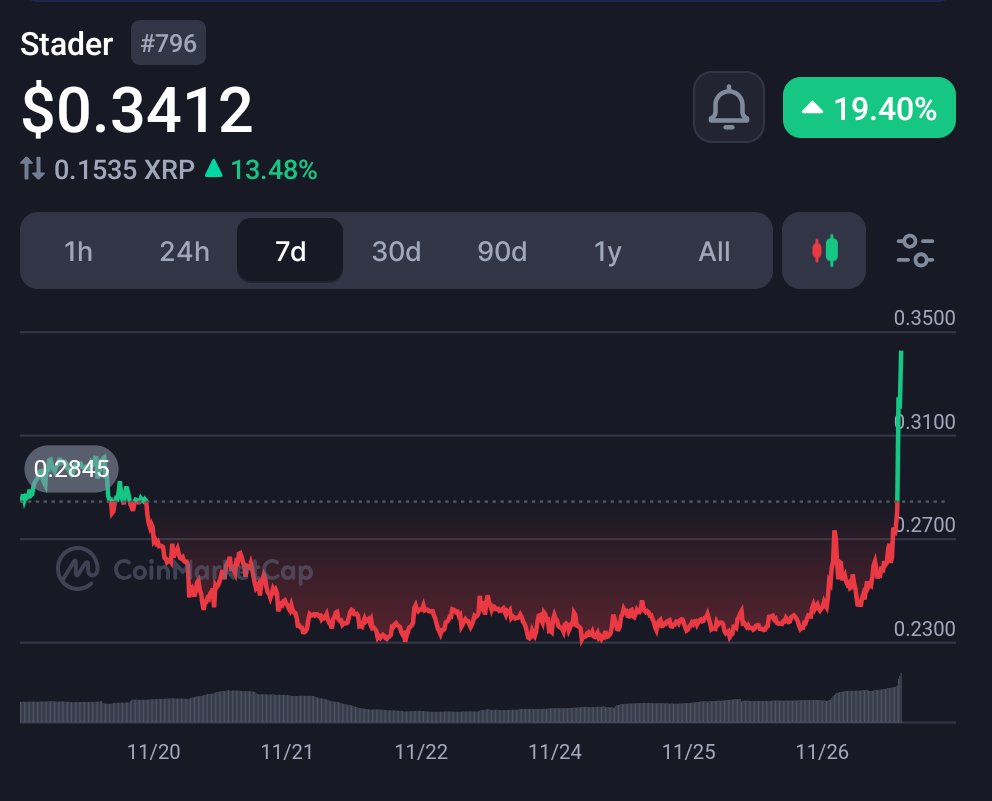Tap the 11/25 date axis label
992x801 pixels.
coord(688,752)
